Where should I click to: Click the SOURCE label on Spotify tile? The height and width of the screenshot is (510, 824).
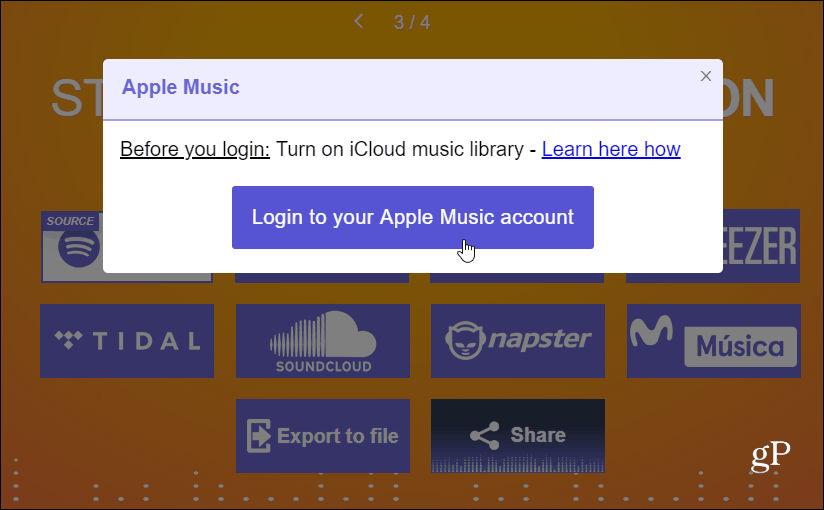pyautogui.click(x=70, y=221)
